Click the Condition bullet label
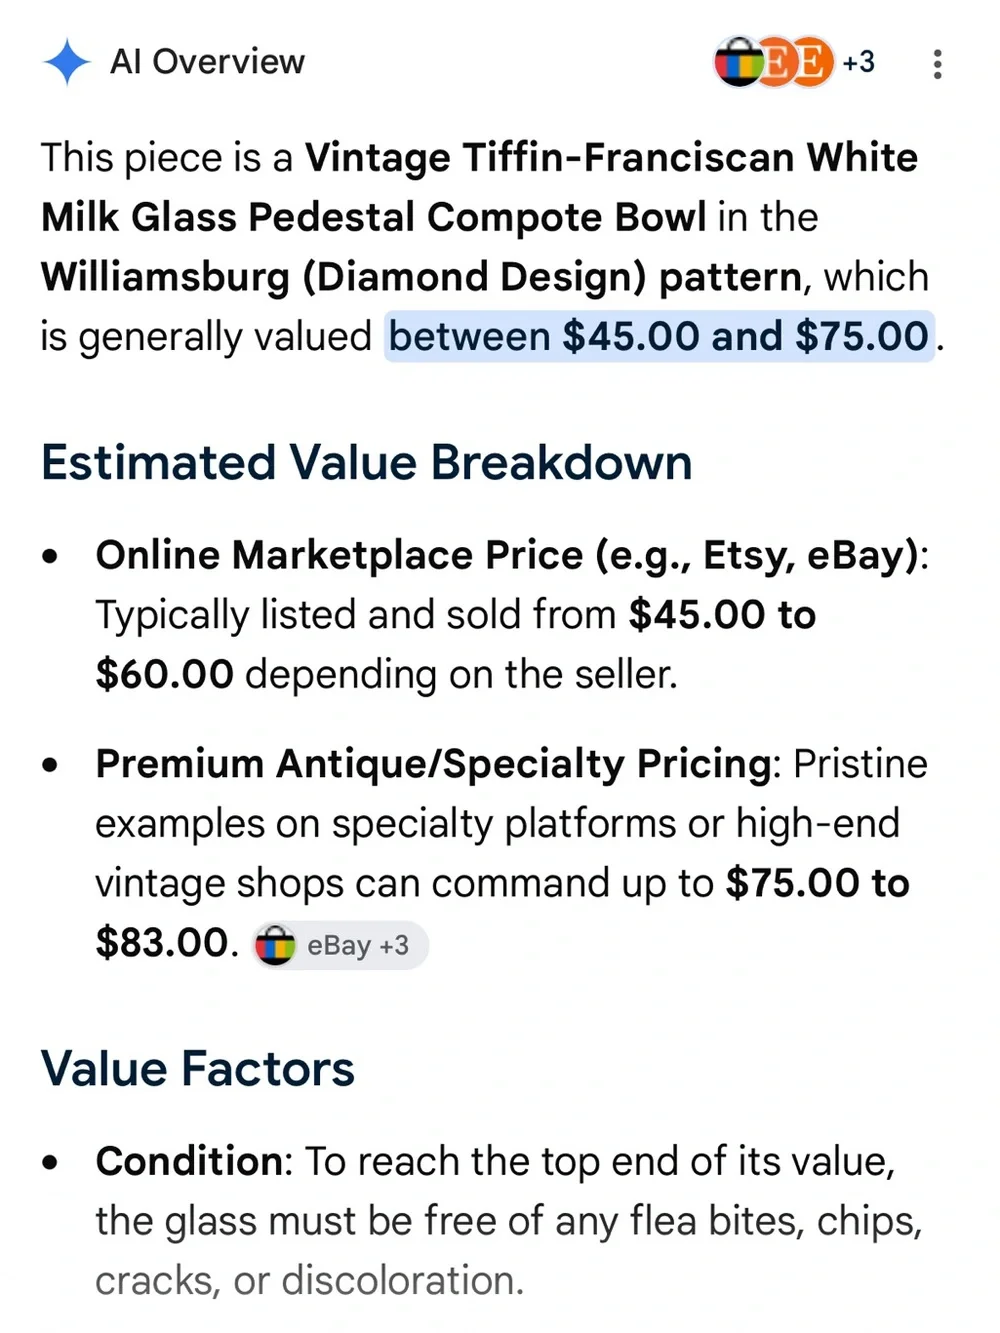The image size is (1000, 1333). tap(189, 1162)
